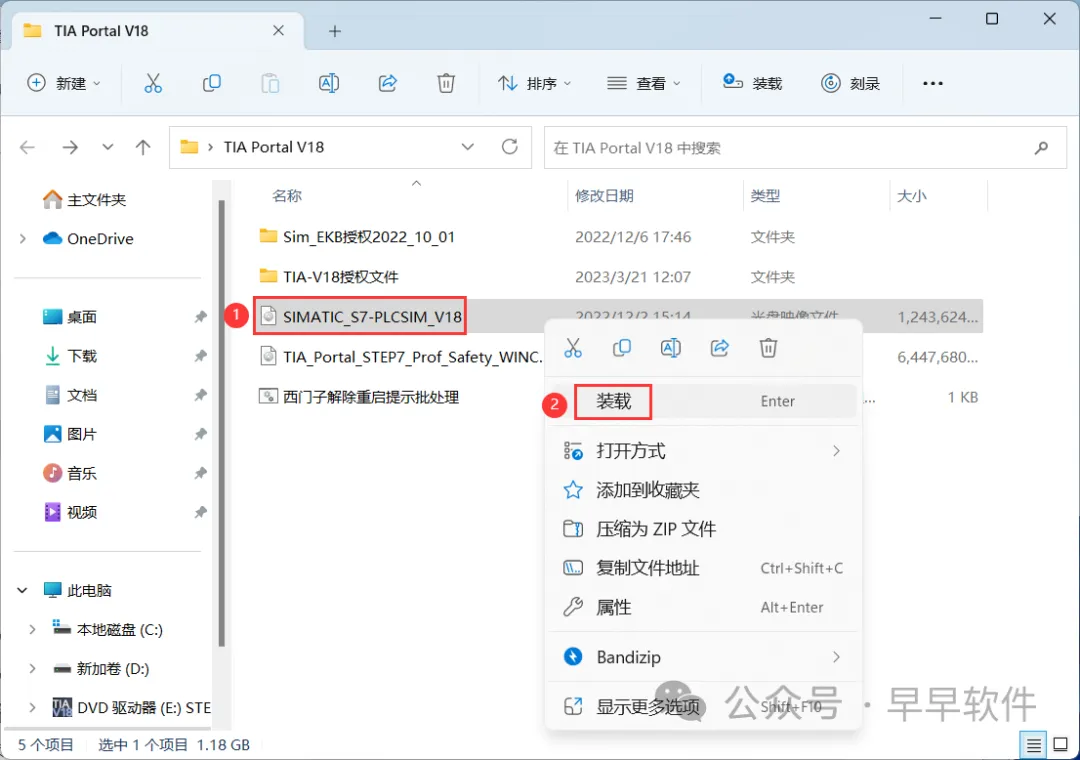Click the Rename icon in the toolbar
Viewport: 1080px width, 760px height.
coord(329,83)
